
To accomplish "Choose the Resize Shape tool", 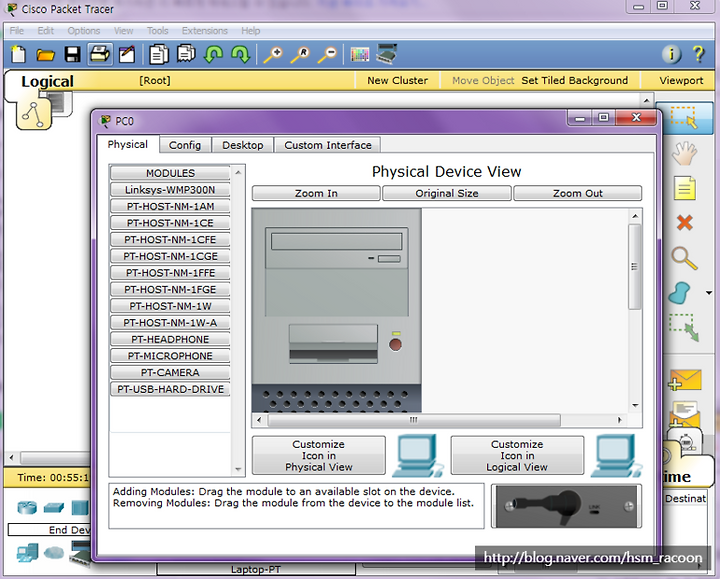I will 684,327.
